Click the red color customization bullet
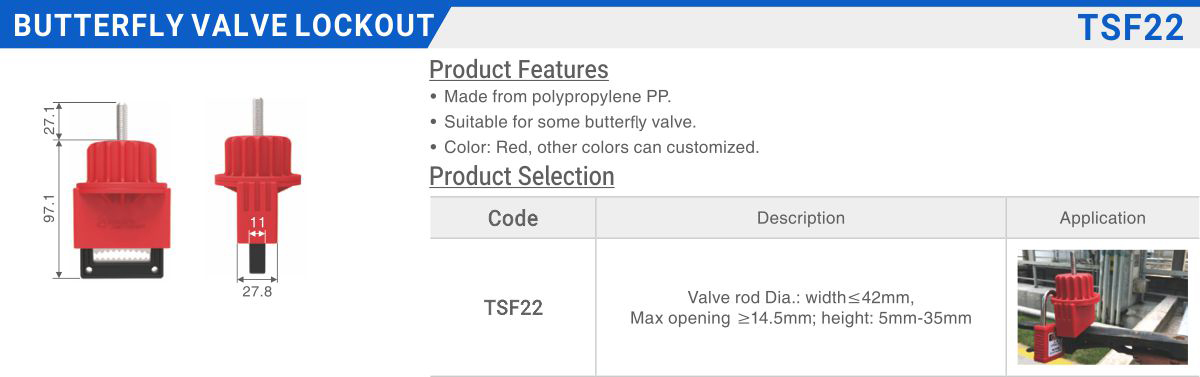Screen dimensions: 1200x377 pos(594,147)
